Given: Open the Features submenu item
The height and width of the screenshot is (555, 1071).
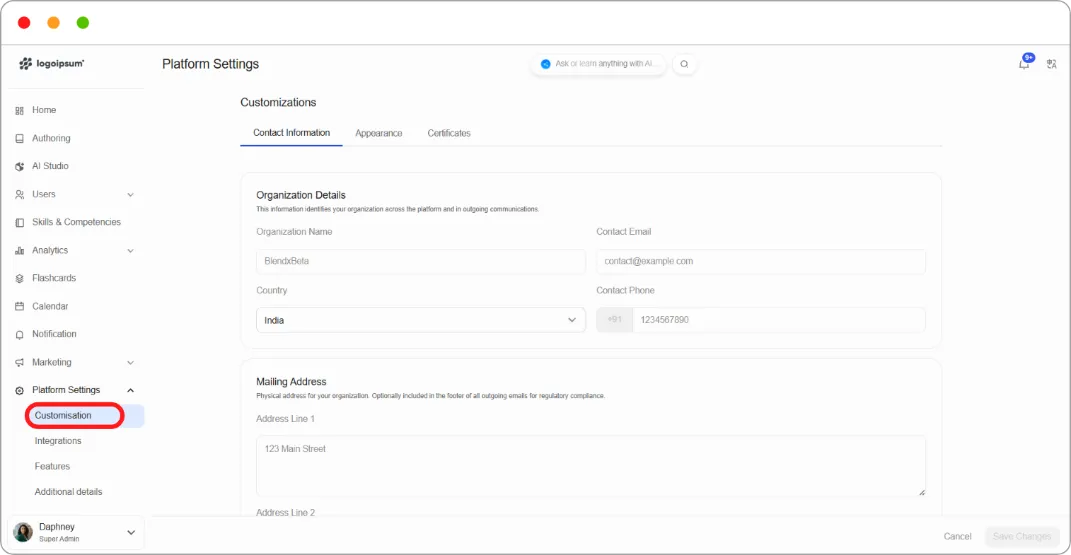Looking at the screenshot, I should [53, 466].
